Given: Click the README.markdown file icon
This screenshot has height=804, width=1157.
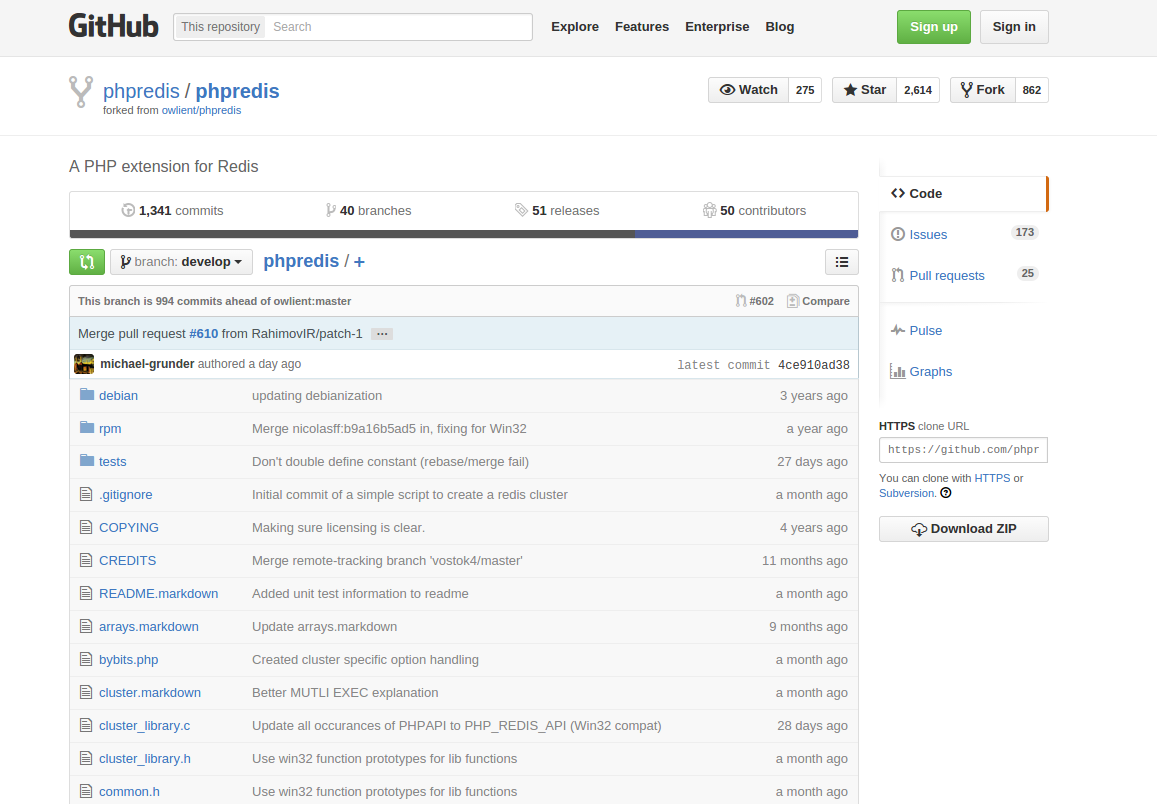Looking at the screenshot, I should [x=86, y=593].
